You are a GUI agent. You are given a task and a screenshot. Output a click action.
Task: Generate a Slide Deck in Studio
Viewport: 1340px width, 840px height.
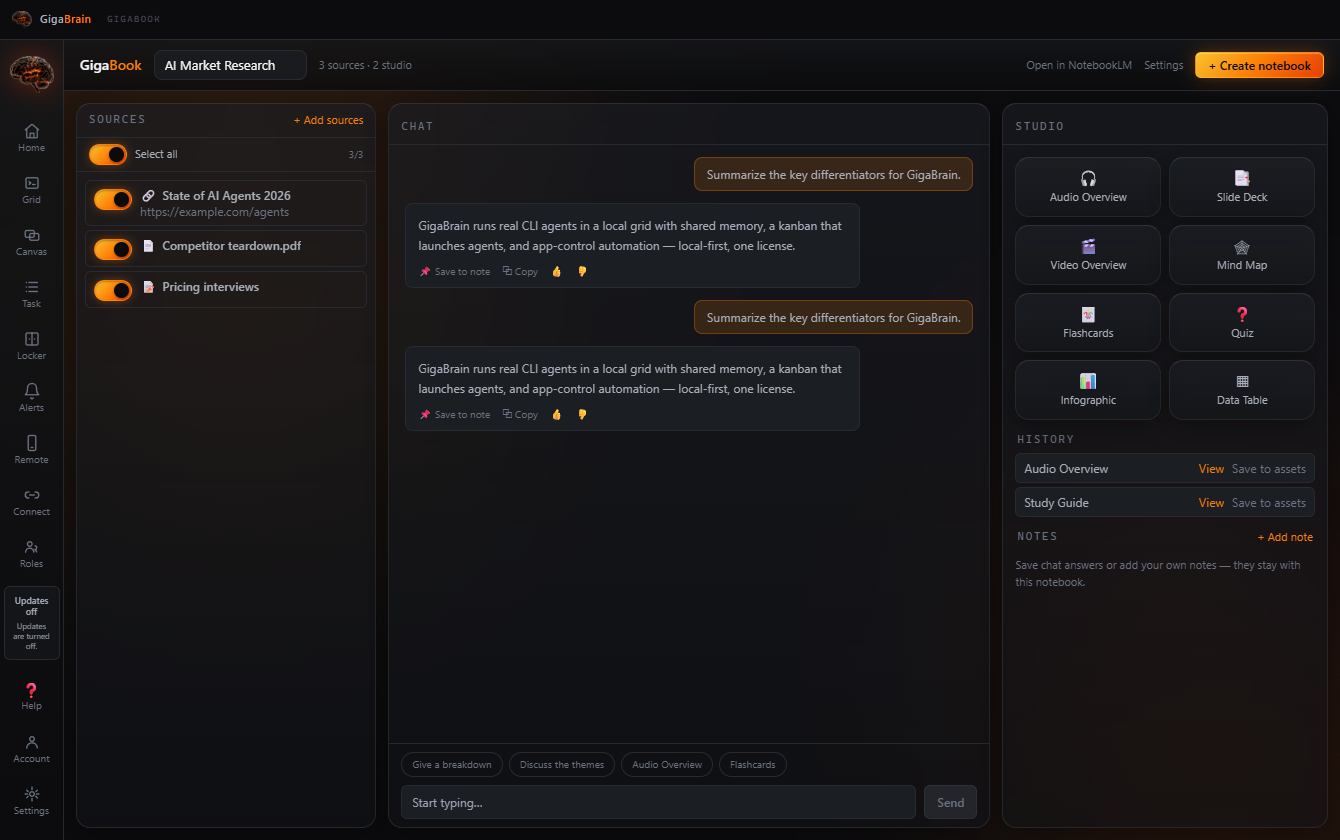tap(1242, 187)
